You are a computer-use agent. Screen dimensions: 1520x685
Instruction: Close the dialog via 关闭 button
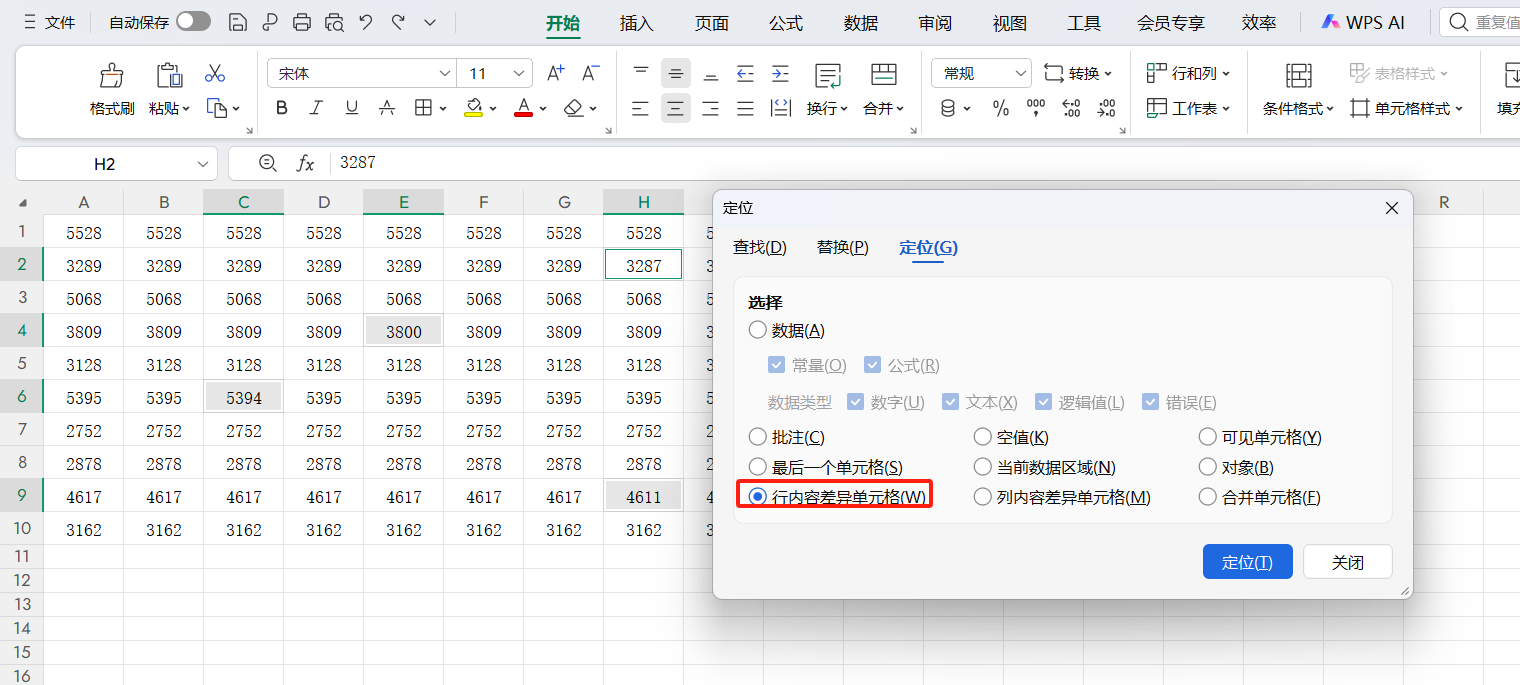pos(1347,561)
